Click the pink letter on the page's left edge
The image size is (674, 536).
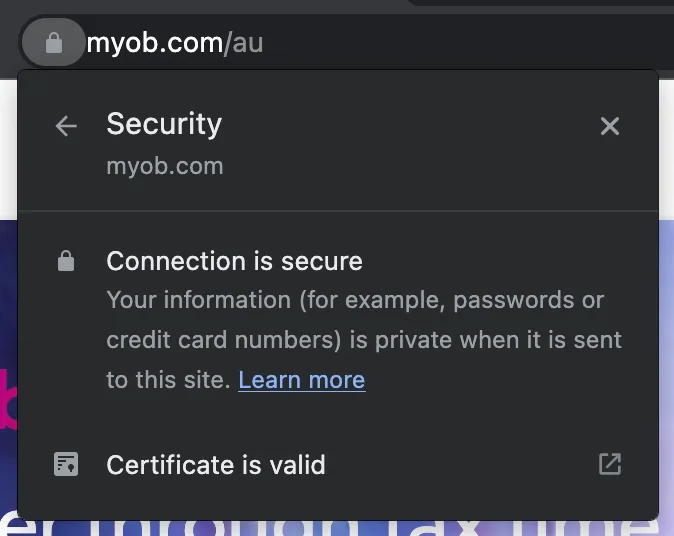point(8,399)
